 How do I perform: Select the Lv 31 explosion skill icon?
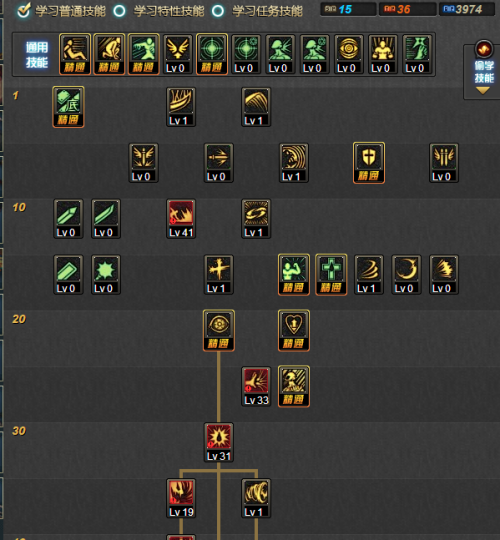pyautogui.click(x=218, y=443)
